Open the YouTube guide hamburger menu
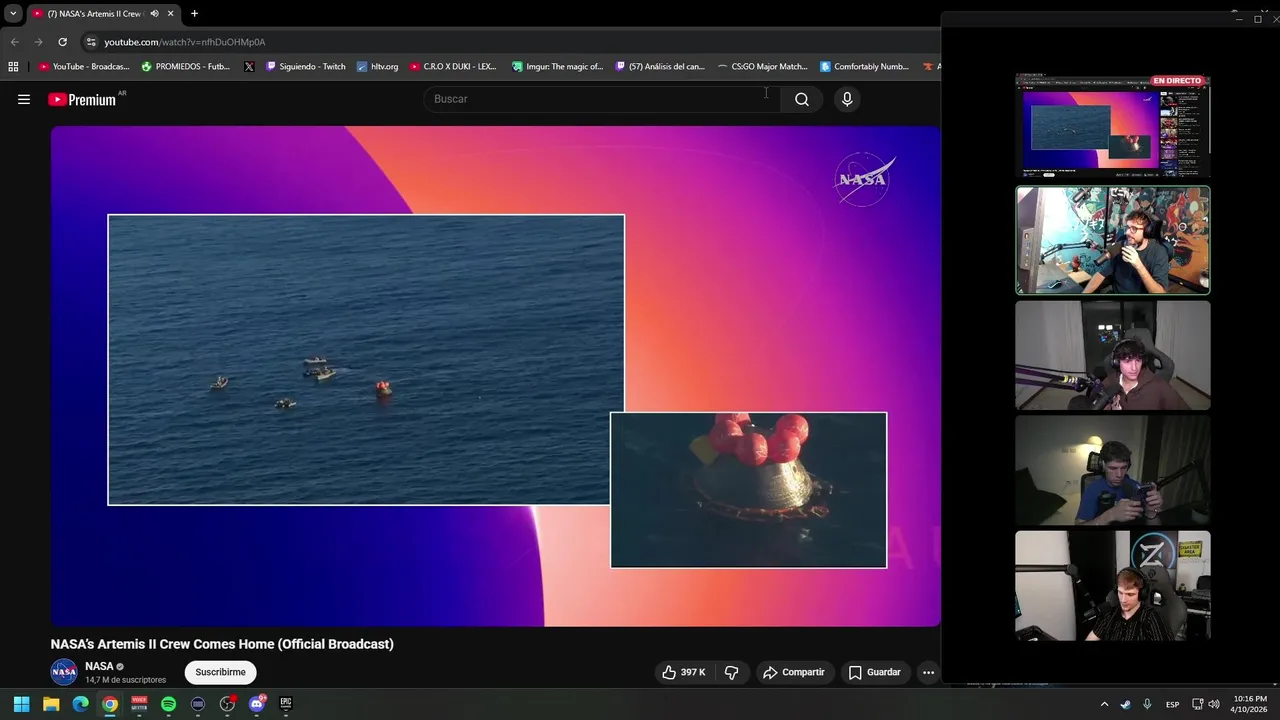Image resolution: width=1280 pixels, height=720 pixels. (24, 99)
